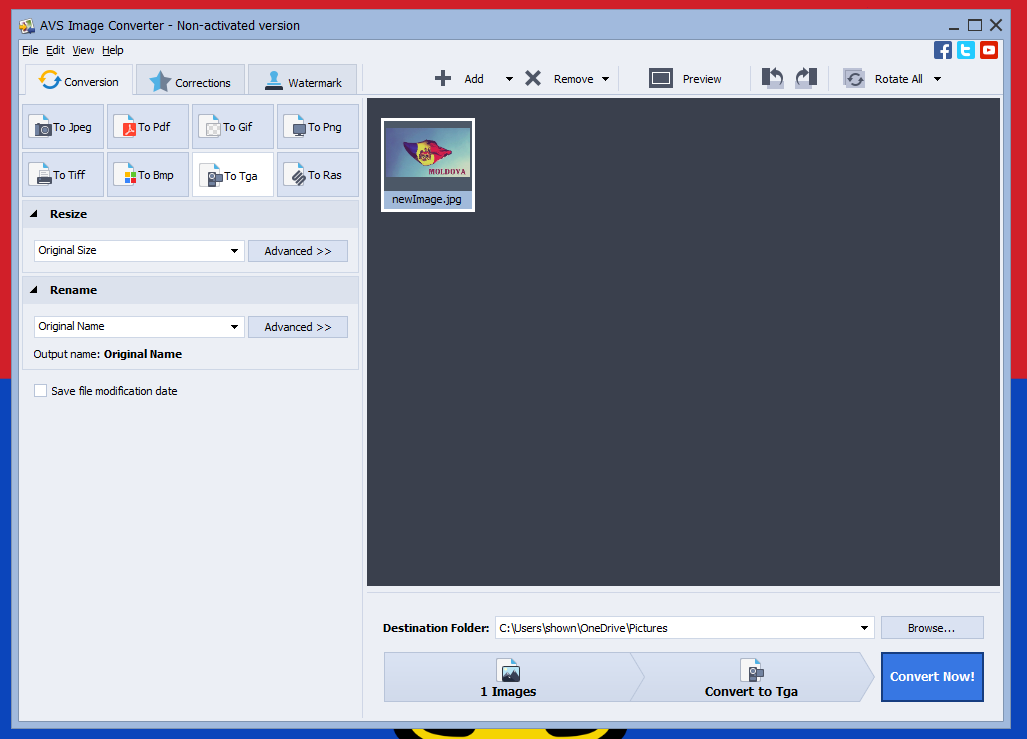1027x739 pixels.
Task: Select the To Png format button
Action: pyautogui.click(x=318, y=126)
